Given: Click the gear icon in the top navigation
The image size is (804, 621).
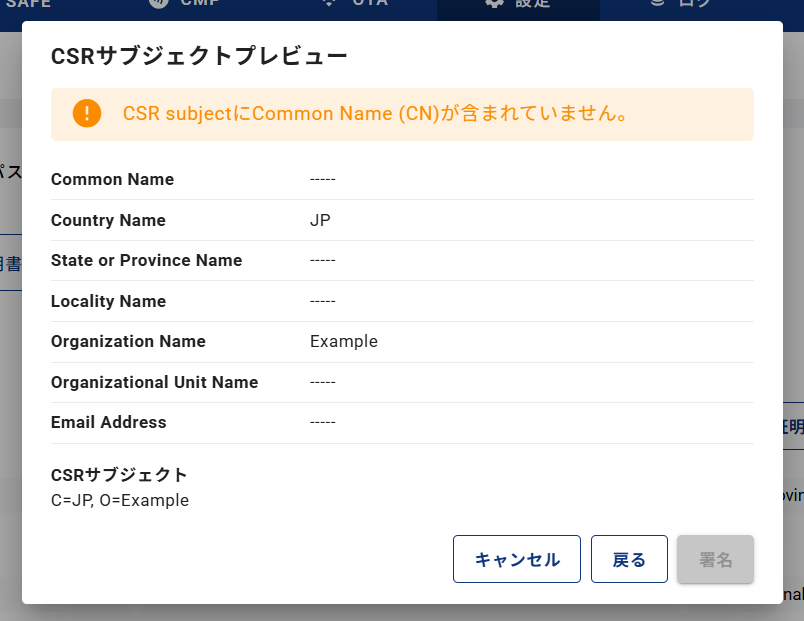Looking at the screenshot, I should [x=494, y=4].
